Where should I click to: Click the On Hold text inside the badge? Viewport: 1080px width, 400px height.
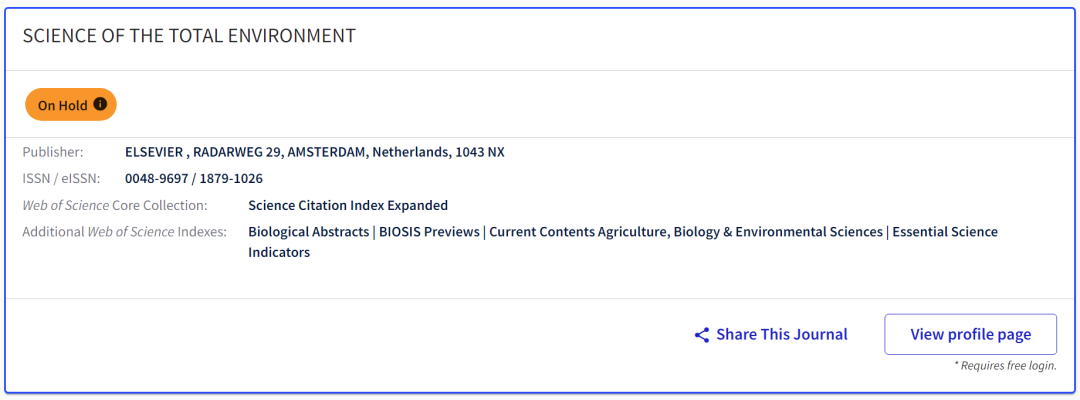point(63,105)
